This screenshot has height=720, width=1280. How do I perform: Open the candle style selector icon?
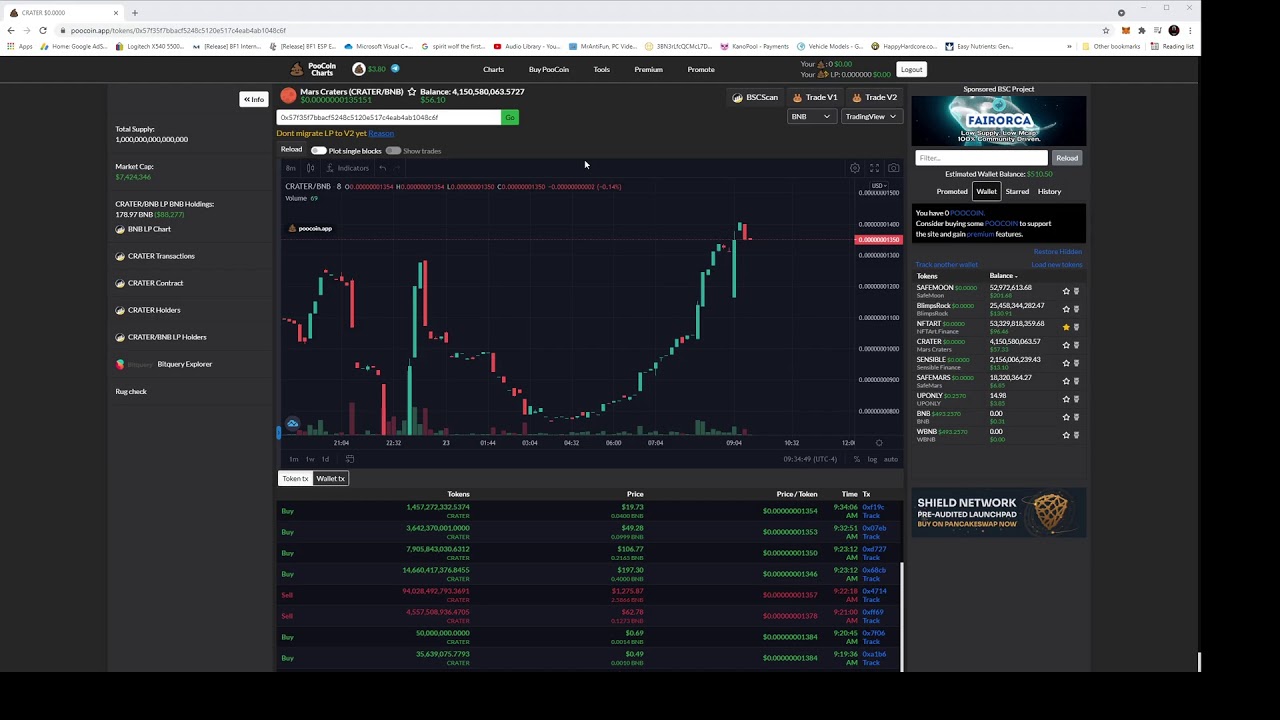tap(311, 168)
